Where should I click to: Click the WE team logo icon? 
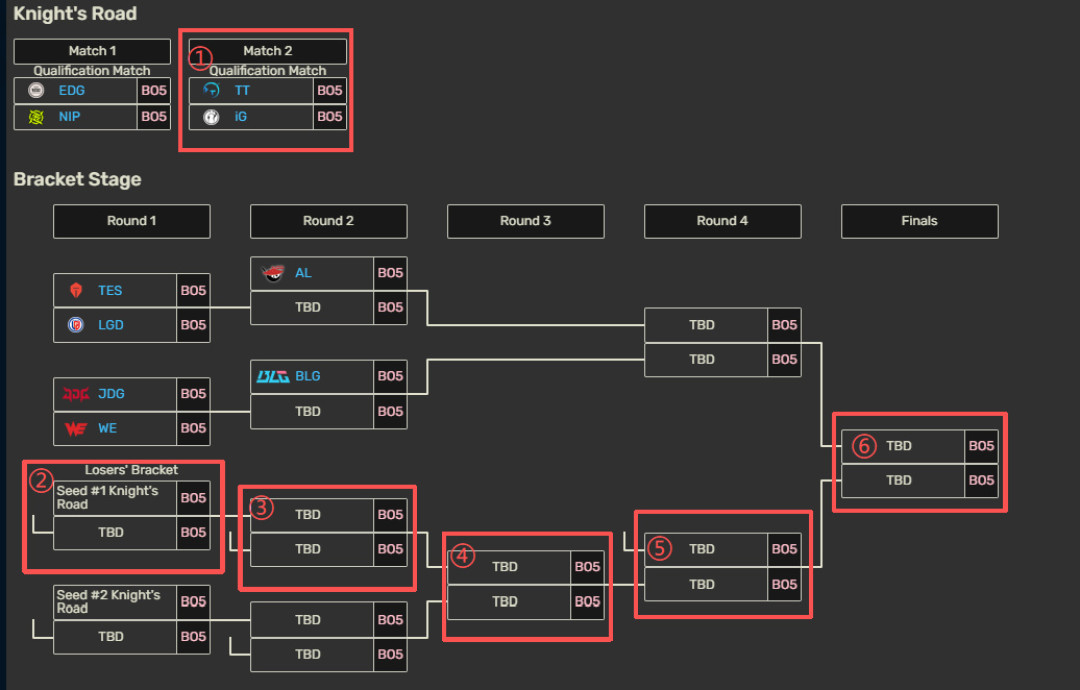tap(76, 428)
